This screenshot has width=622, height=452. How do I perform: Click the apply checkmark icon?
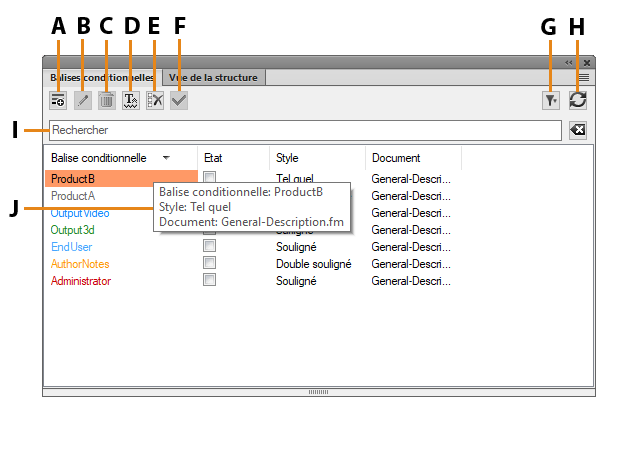click(x=179, y=100)
